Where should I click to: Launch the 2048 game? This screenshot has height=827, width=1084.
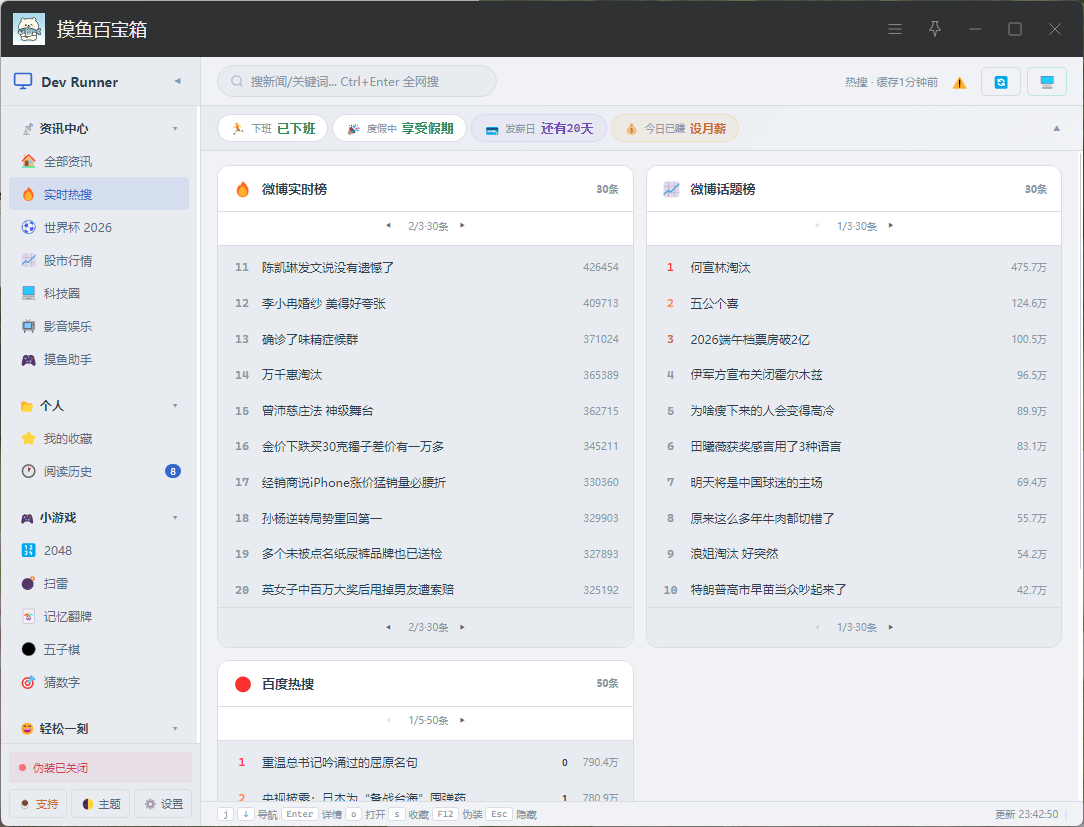tap(99, 550)
